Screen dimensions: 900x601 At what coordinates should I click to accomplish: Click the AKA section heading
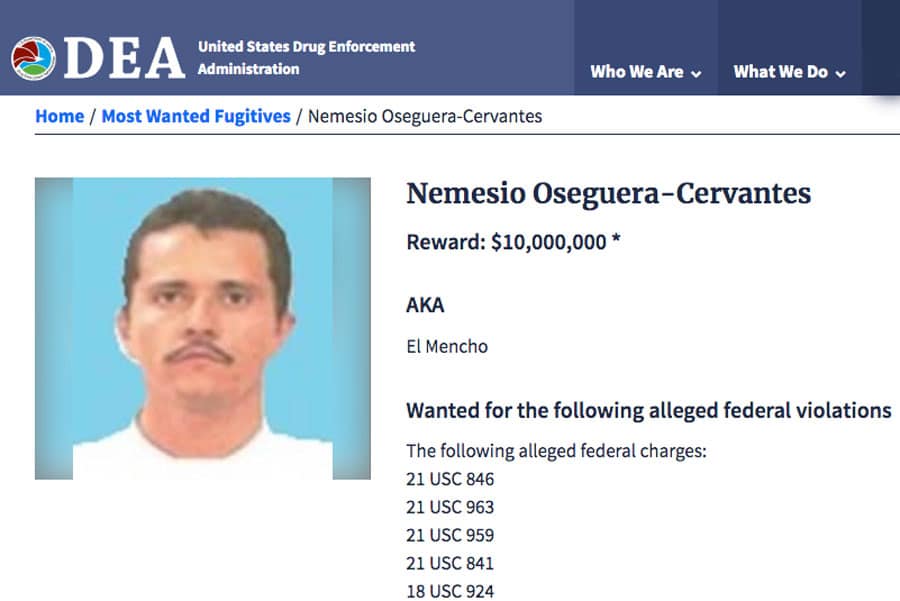425,305
